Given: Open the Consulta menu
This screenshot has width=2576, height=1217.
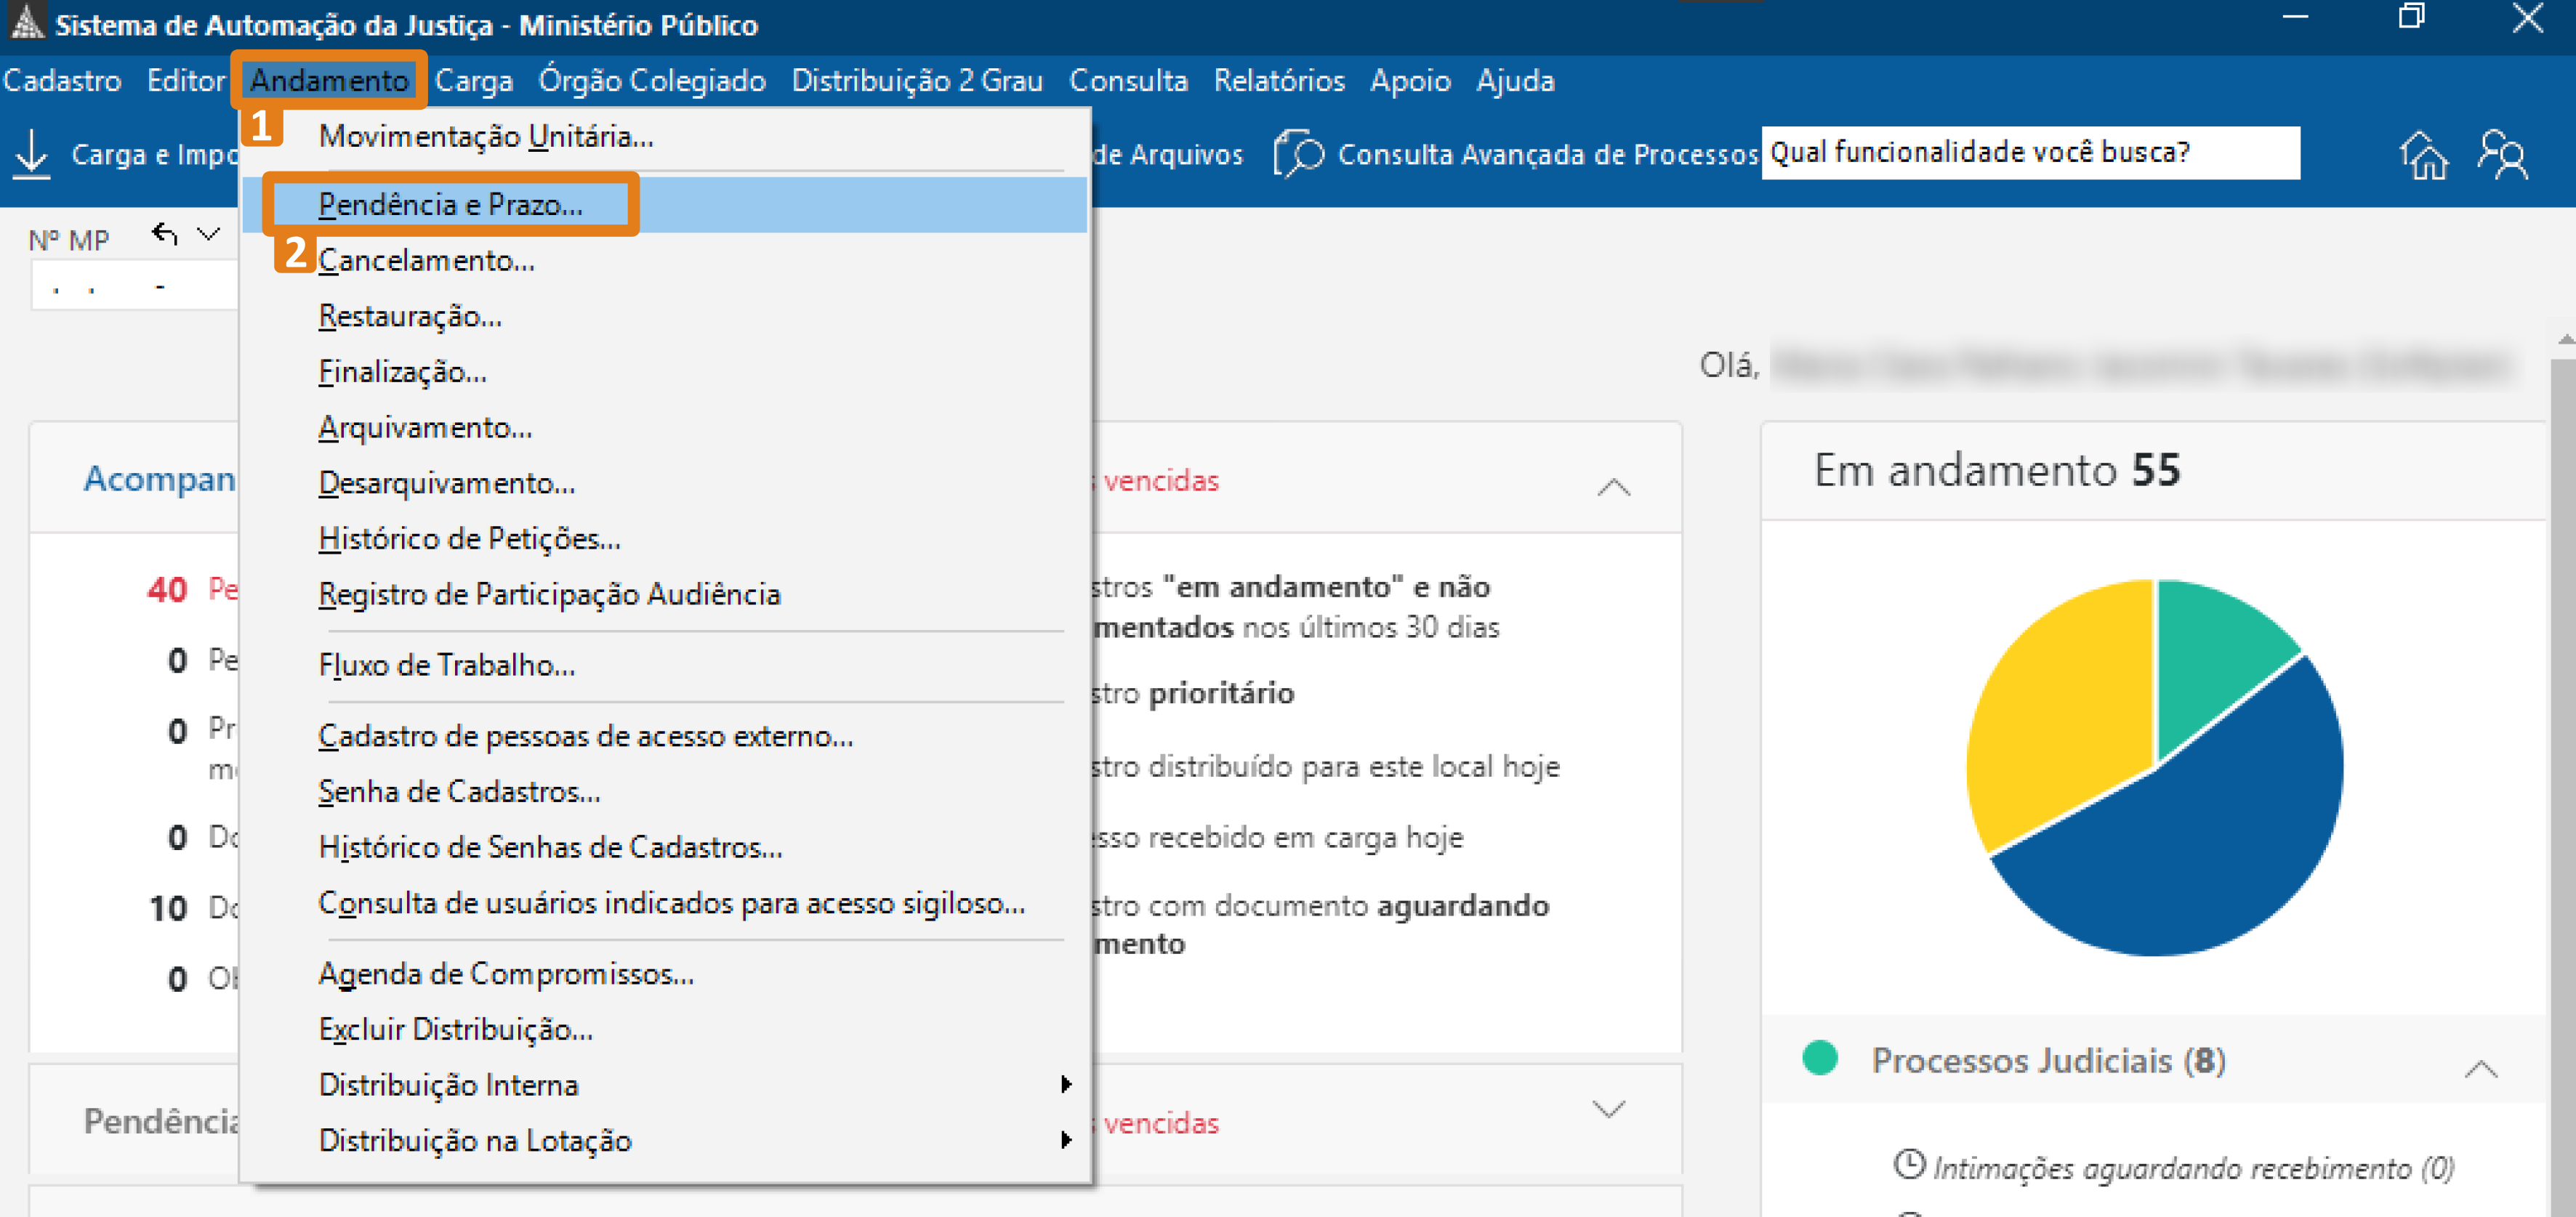Looking at the screenshot, I should tap(1128, 80).
